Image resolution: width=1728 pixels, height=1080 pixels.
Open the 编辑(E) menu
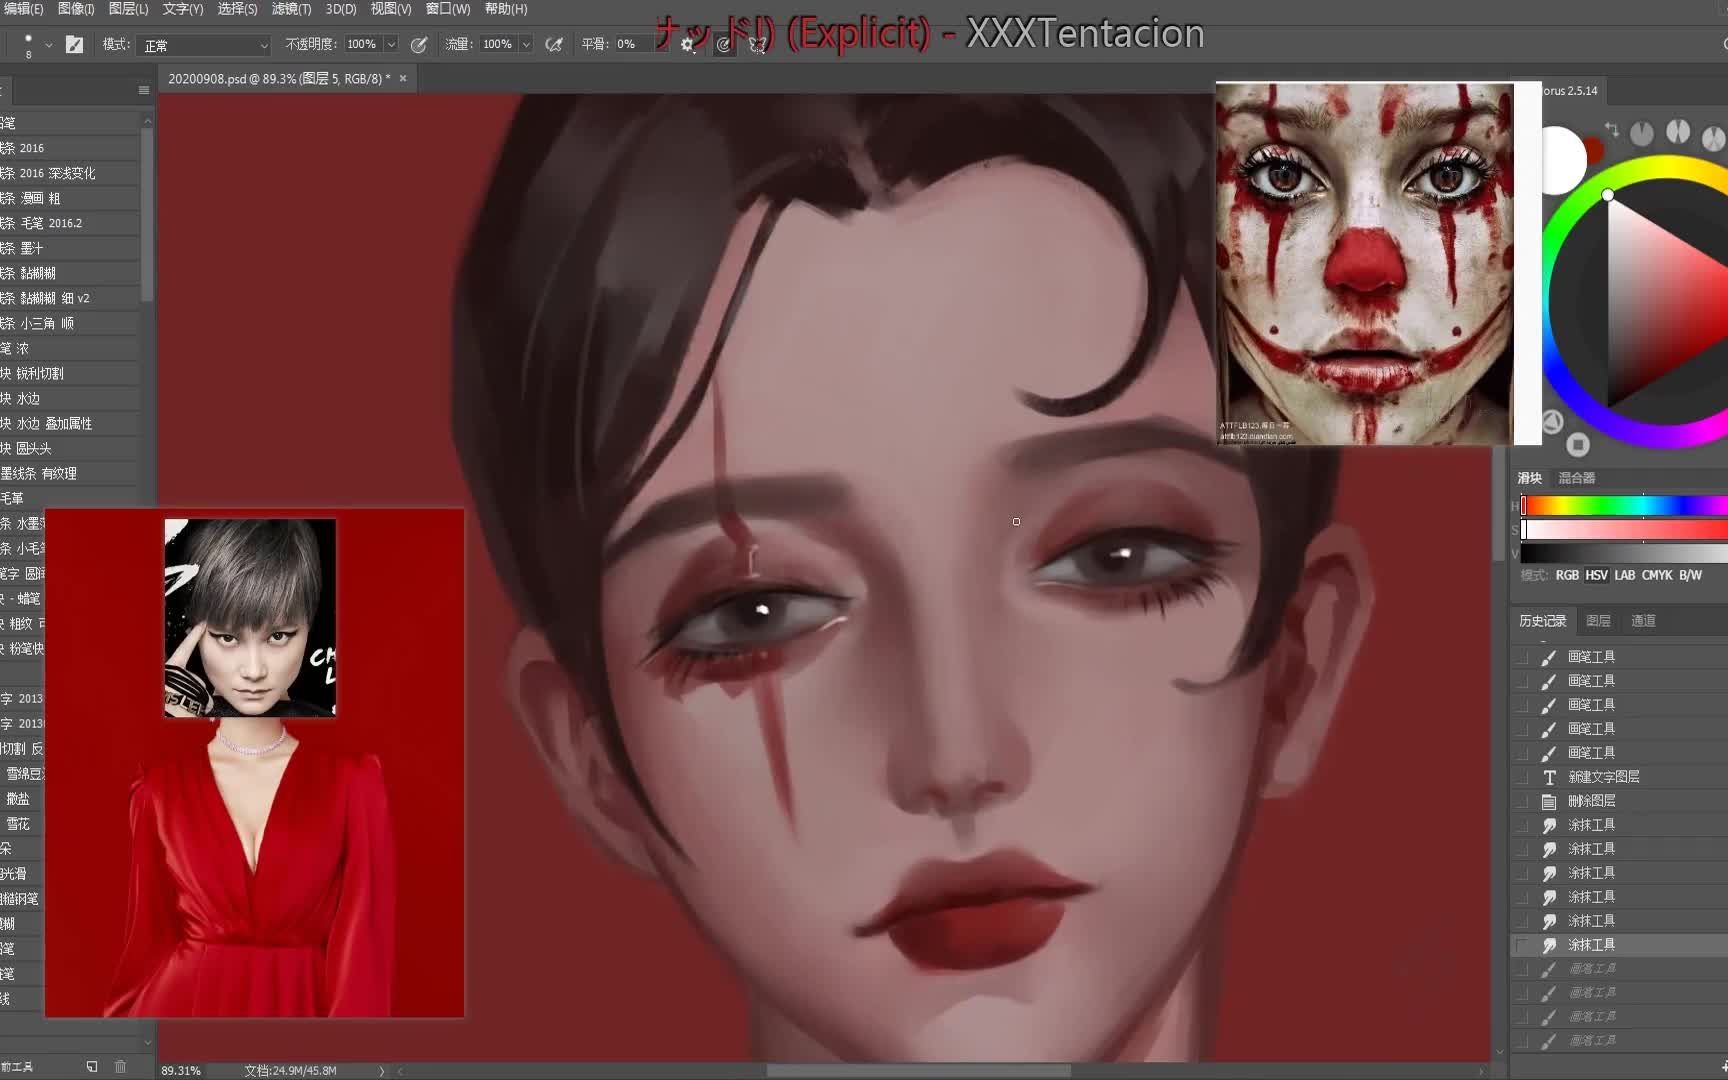[22, 9]
